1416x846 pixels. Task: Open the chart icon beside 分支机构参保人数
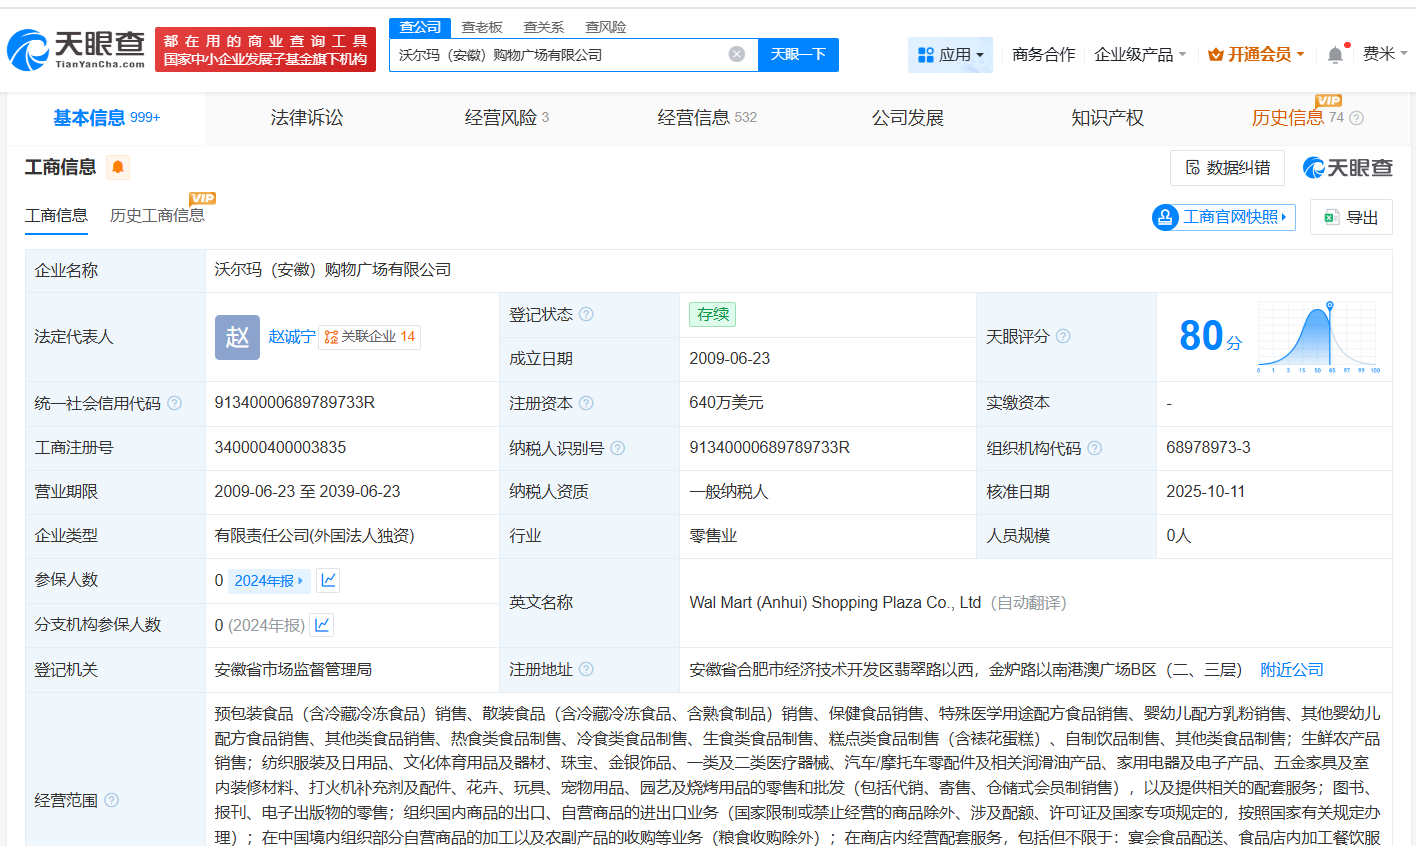click(321, 625)
